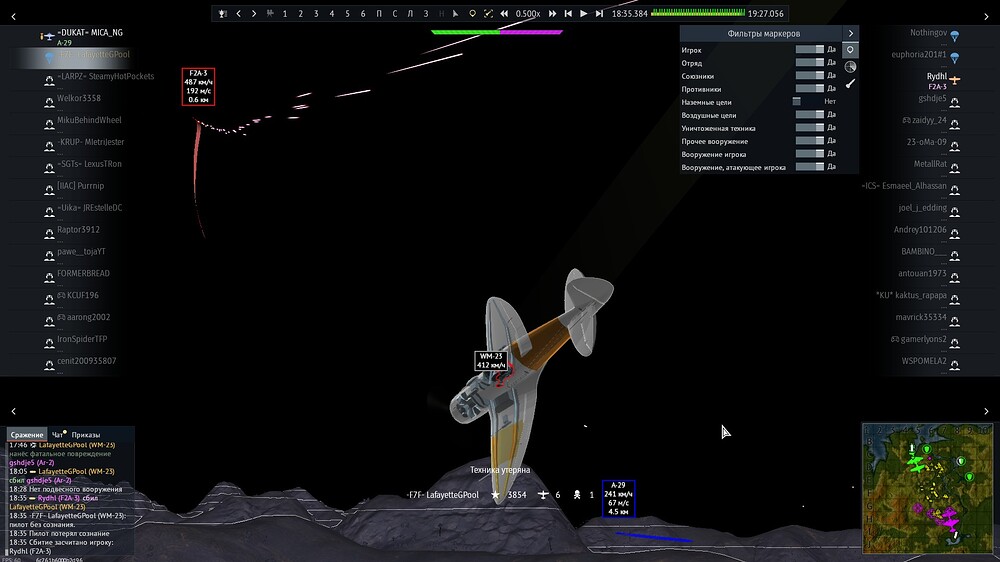The height and width of the screenshot is (562, 1000).
Task: Switch to previous player with left arrow
Action: tap(239, 13)
